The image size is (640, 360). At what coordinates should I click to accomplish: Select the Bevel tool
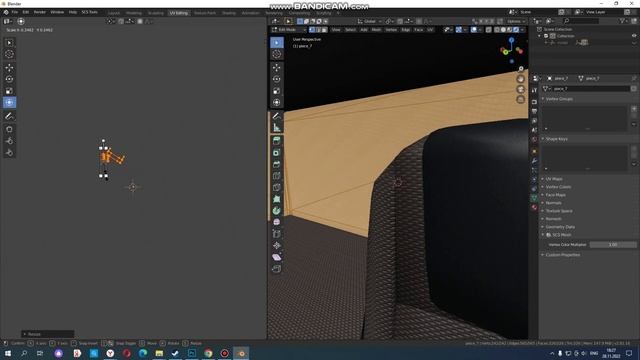click(277, 164)
